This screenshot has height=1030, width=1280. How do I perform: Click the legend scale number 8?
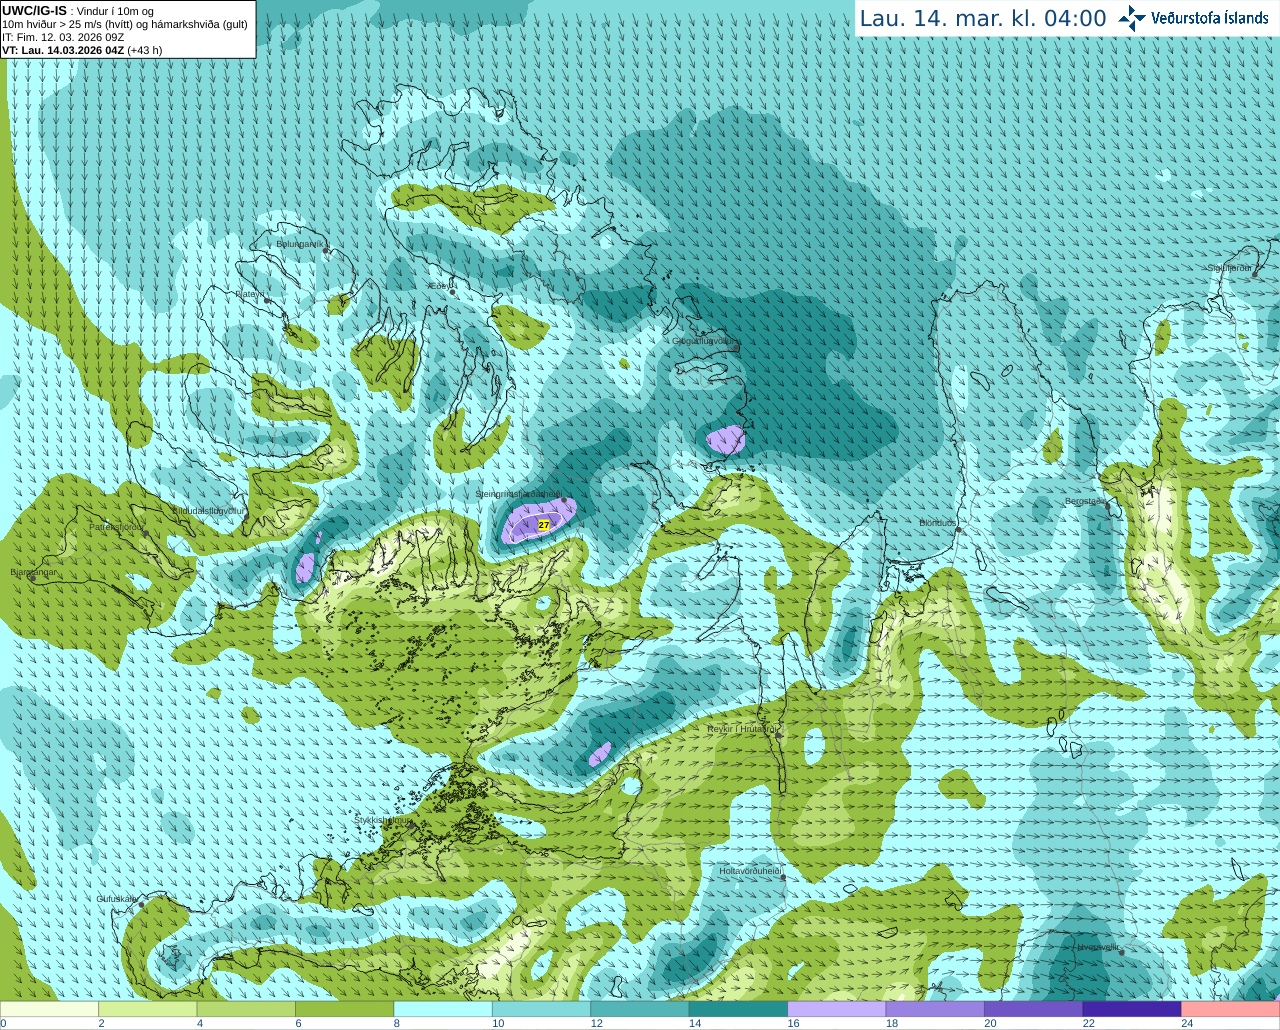[396, 1023]
